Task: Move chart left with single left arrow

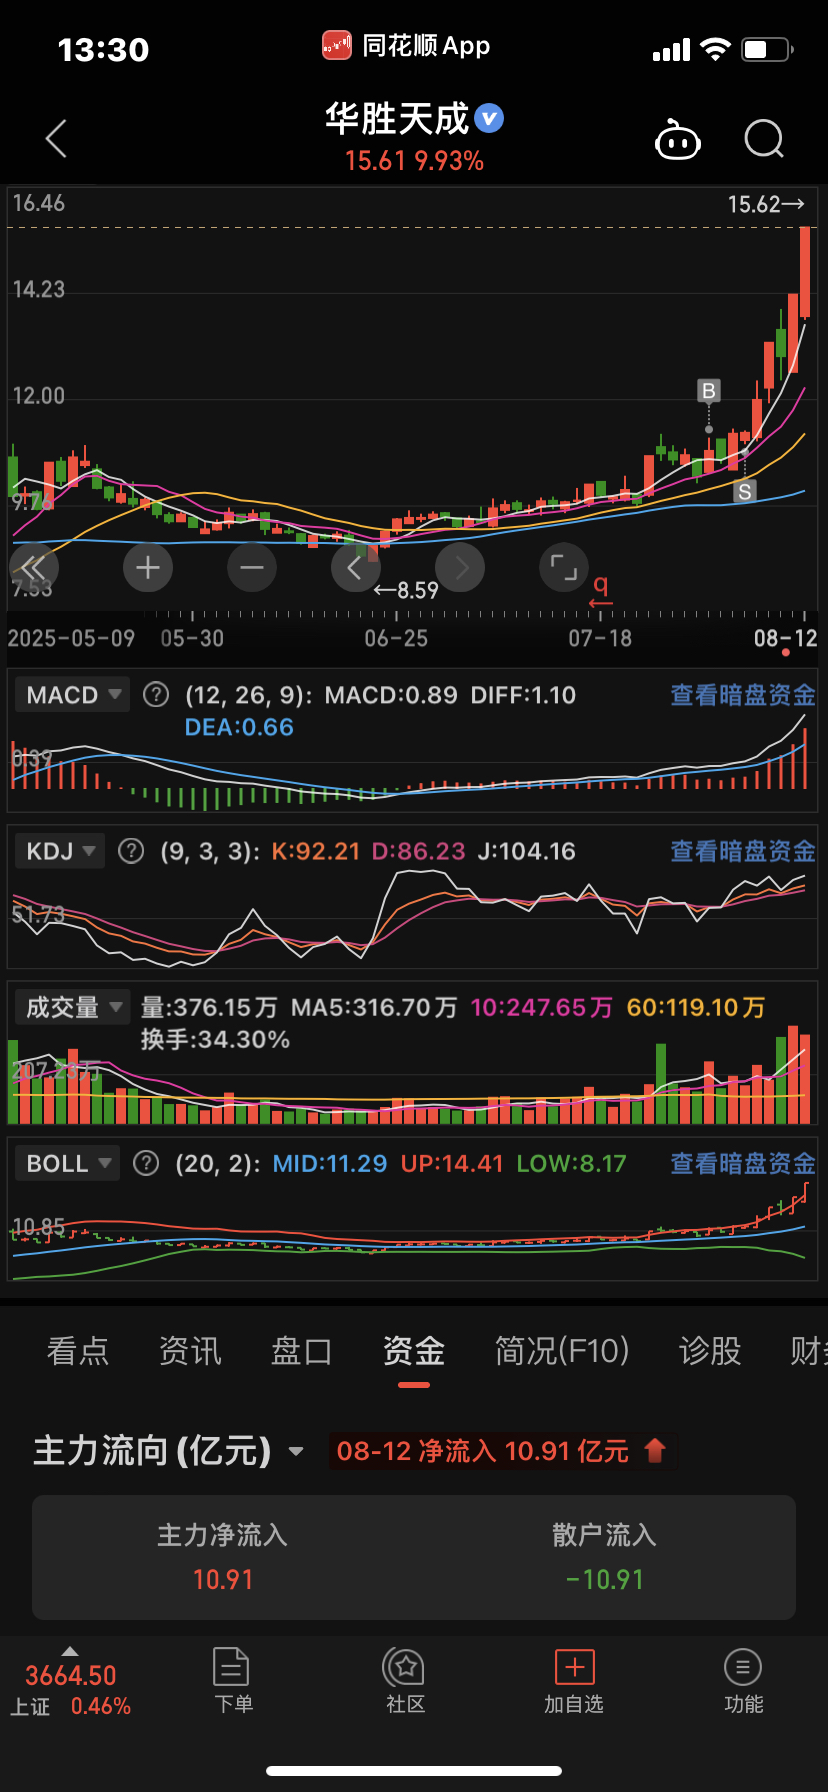Action: pyautogui.click(x=356, y=568)
